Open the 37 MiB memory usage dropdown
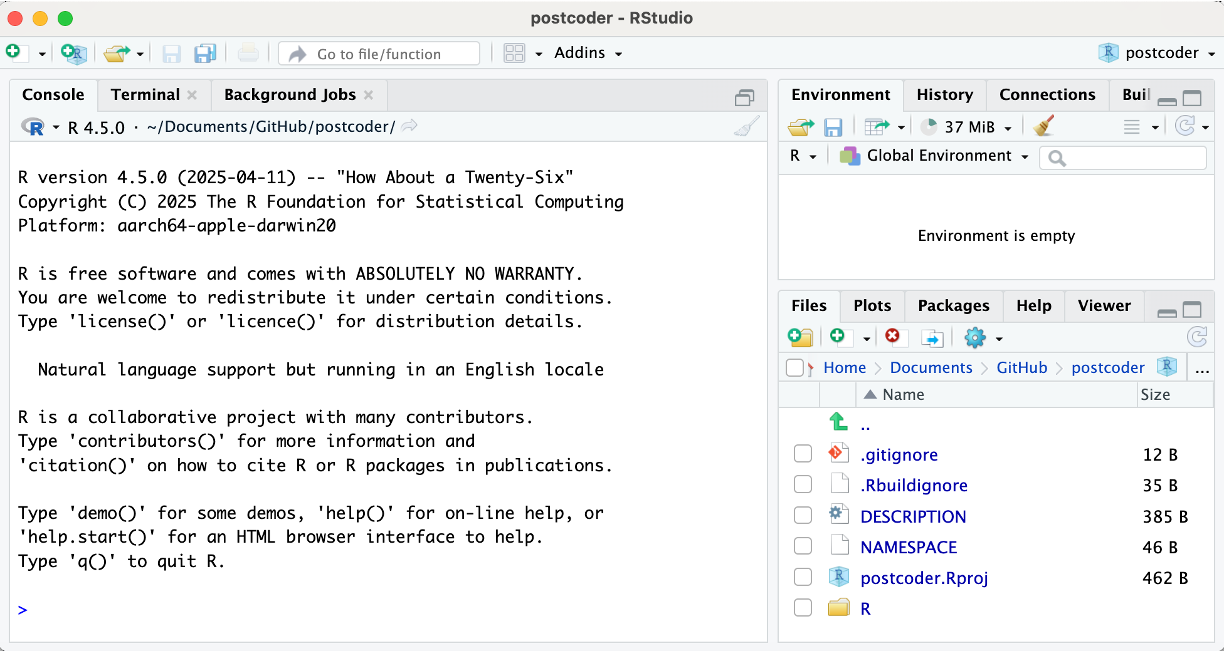1224x652 pixels. point(978,127)
